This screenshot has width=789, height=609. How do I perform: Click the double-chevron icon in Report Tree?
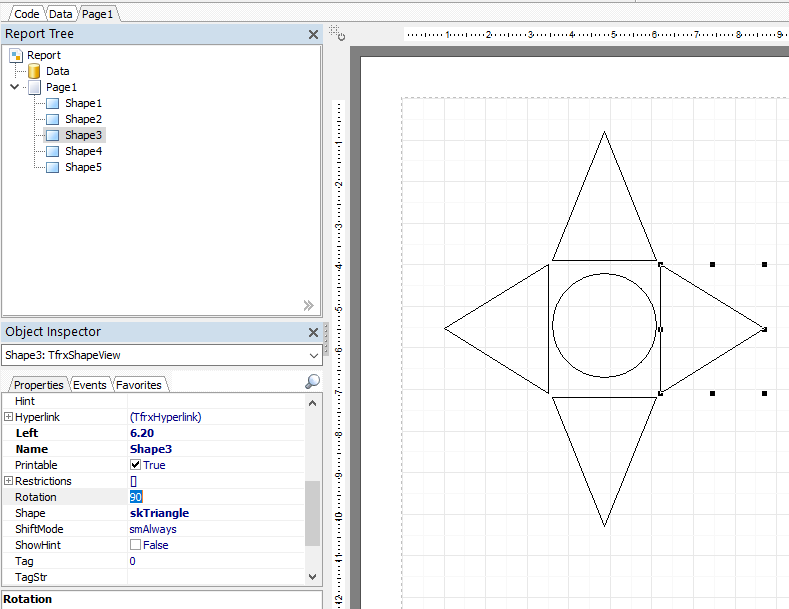click(x=308, y=305)
